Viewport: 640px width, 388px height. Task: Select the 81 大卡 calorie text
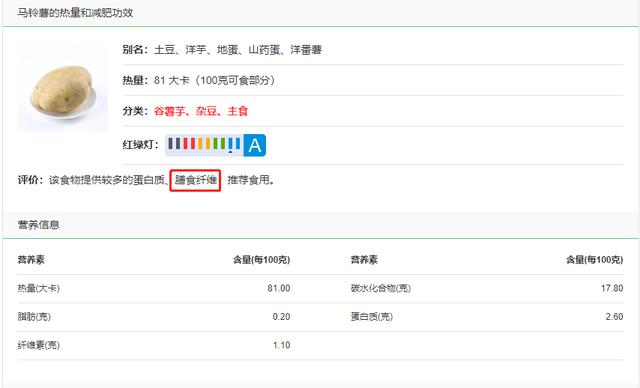click(171, 80)
